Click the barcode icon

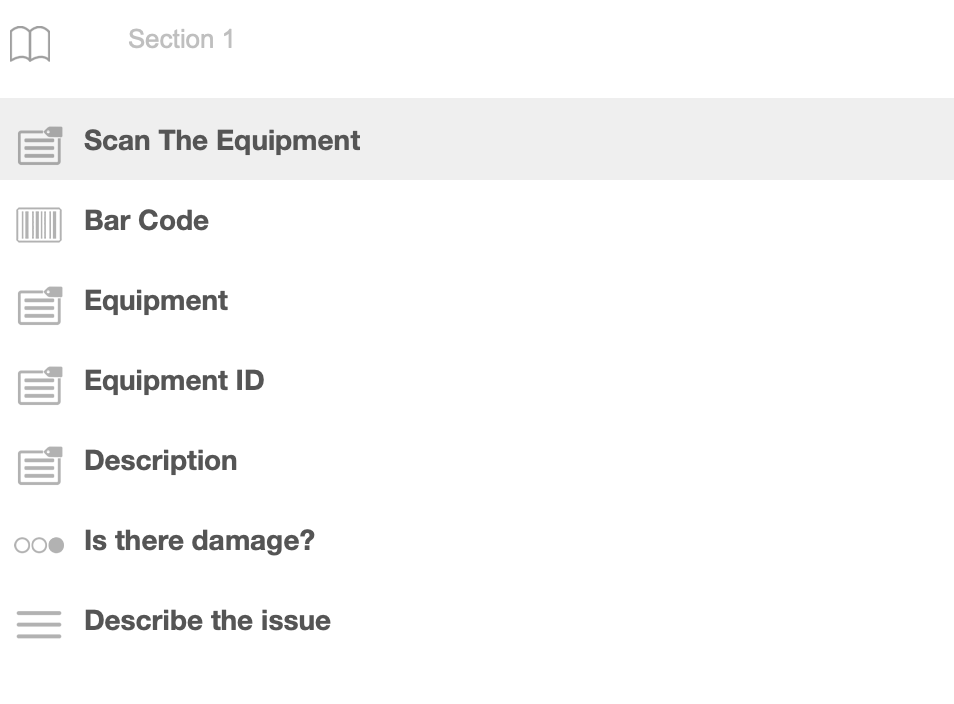tap(39, 225)
